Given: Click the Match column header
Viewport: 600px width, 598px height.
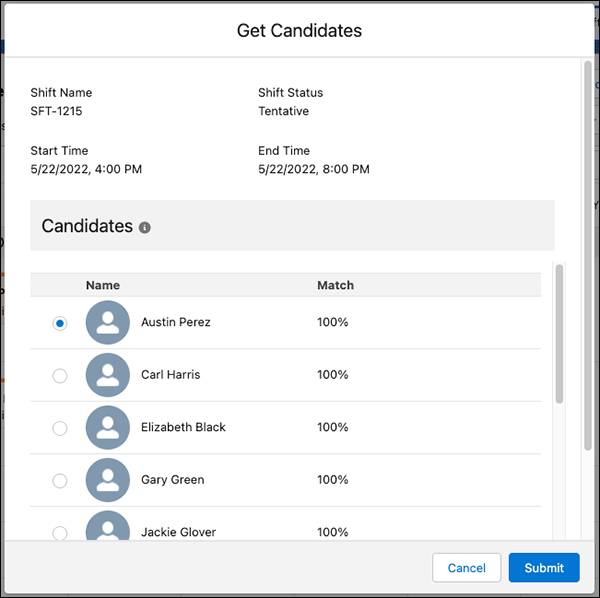Looking at the screenshot, I should point(336,285).
